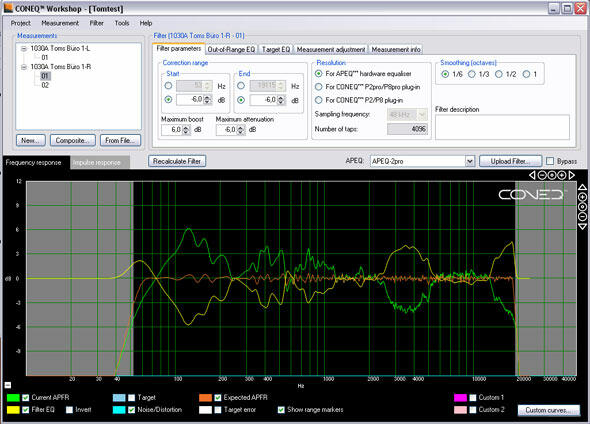Select 1/3 octave smoothing

[472, 74]
